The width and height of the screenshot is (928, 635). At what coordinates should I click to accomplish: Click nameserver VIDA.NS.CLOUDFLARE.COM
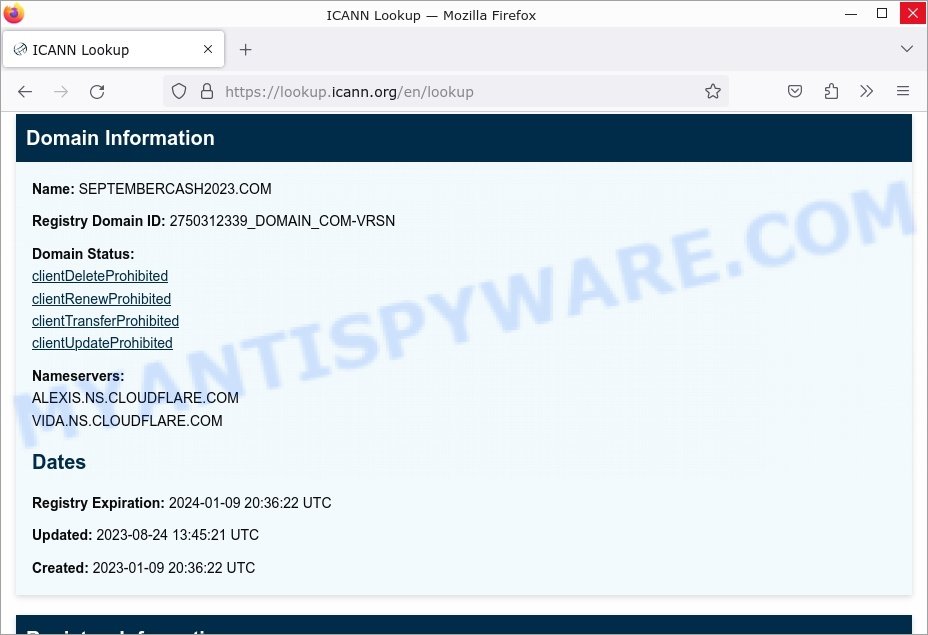point(127,421)
